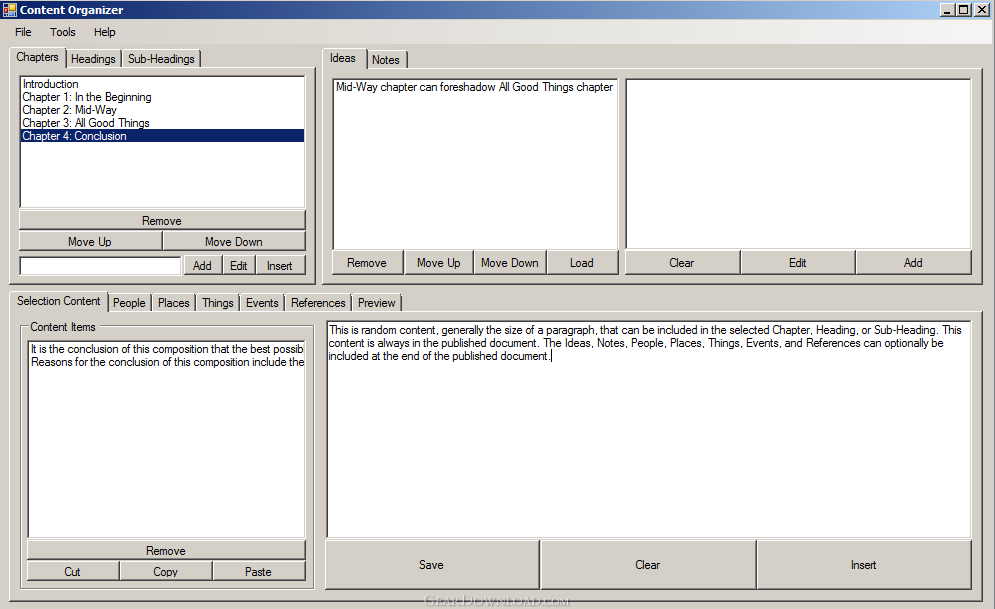The height and width of the screenshot is (609, 995).
Task: Switch to the Places tab
Action: pyautogui.click(x=174, y=303)
